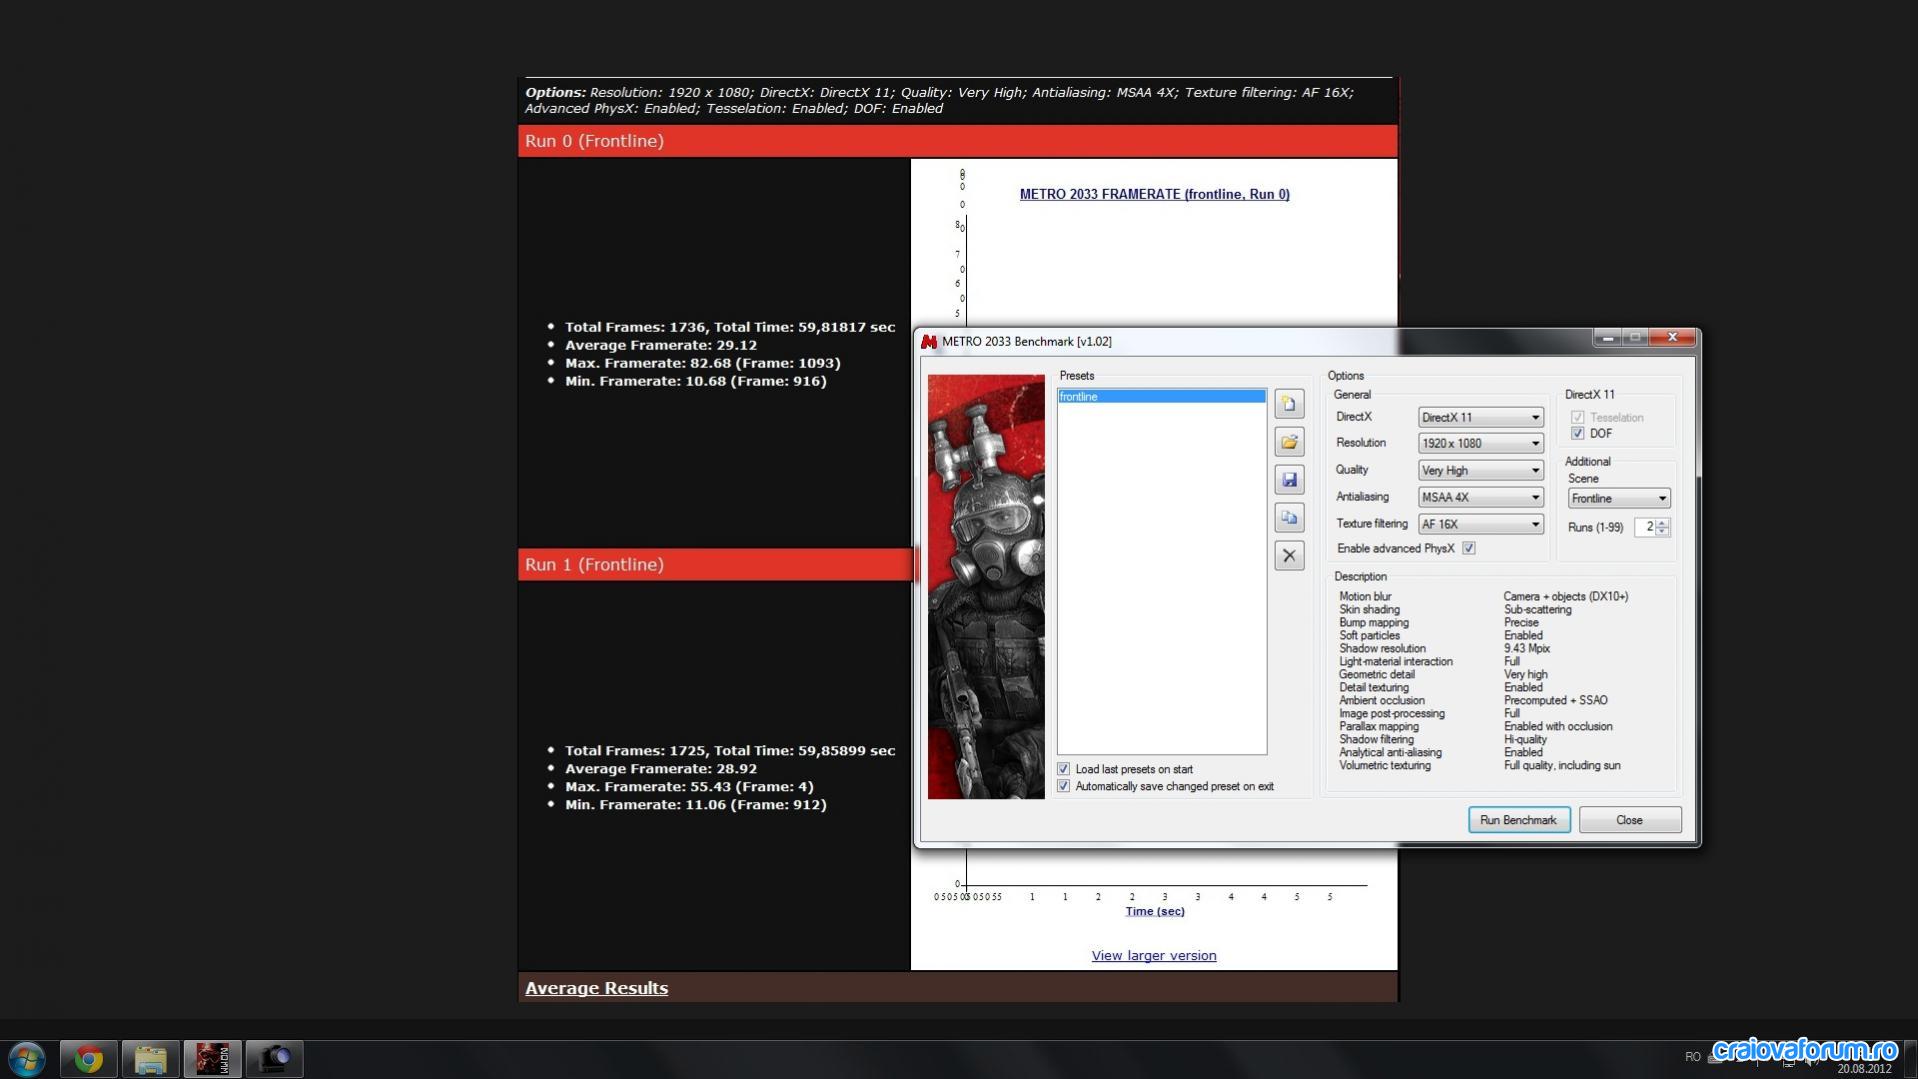Click into the Runs (1-99) number field
This screenshot has width=1918, height=1079.
(1644, 528)
